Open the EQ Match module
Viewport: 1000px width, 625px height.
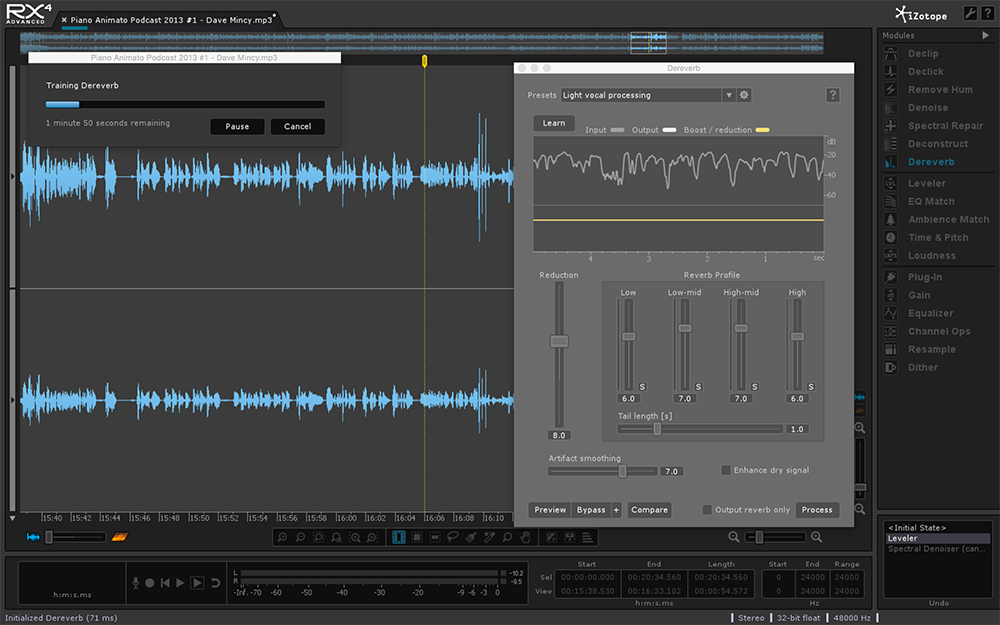click(931, 202)
